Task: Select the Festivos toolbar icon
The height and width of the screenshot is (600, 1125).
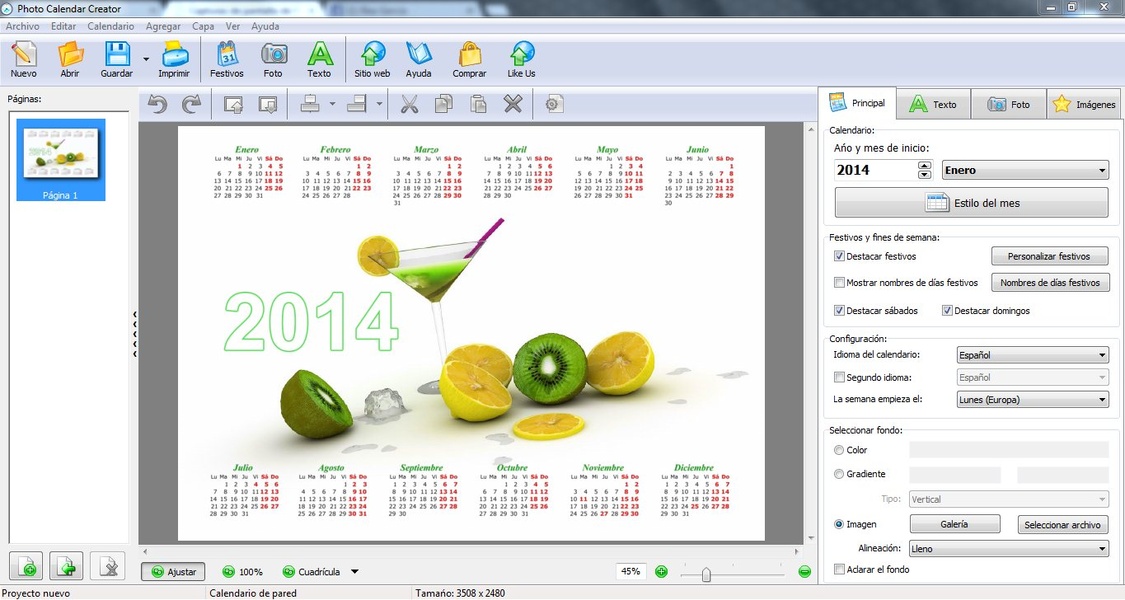Action: 226,58
